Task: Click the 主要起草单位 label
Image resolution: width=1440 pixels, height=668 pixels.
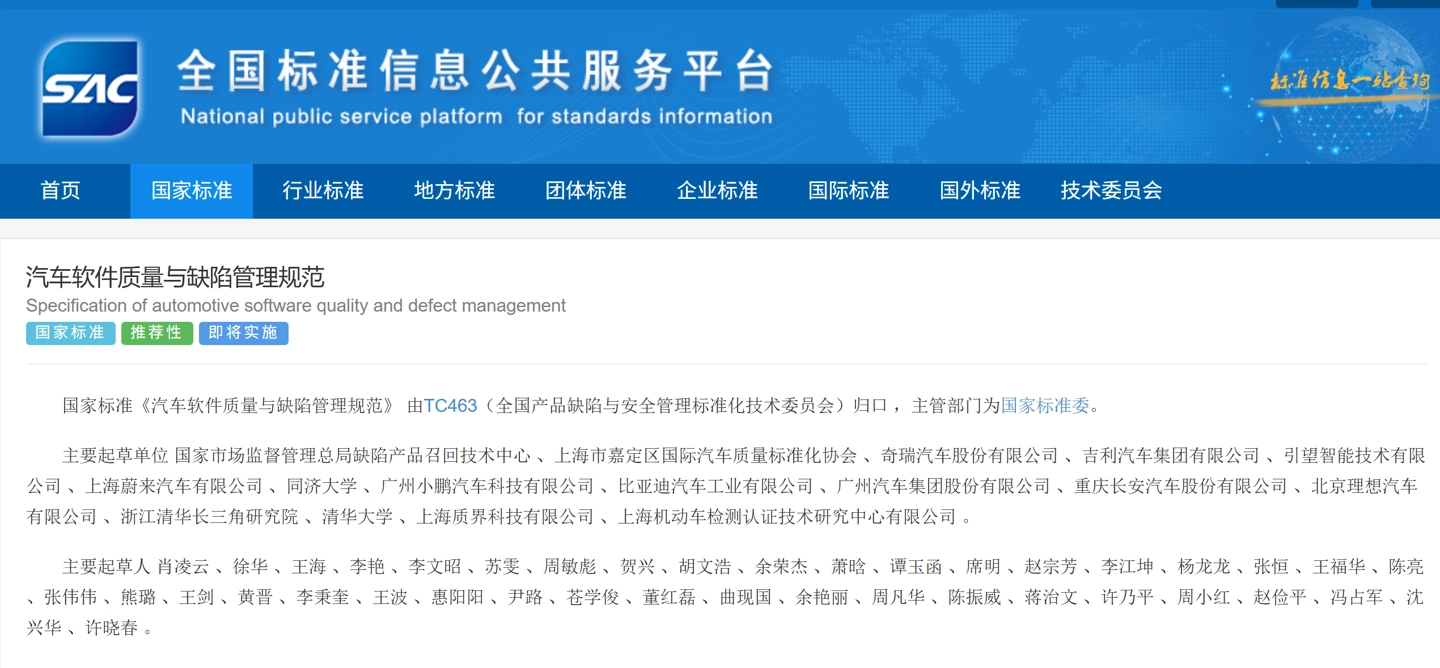Action: pyautogui.click(x=115, y=456)
